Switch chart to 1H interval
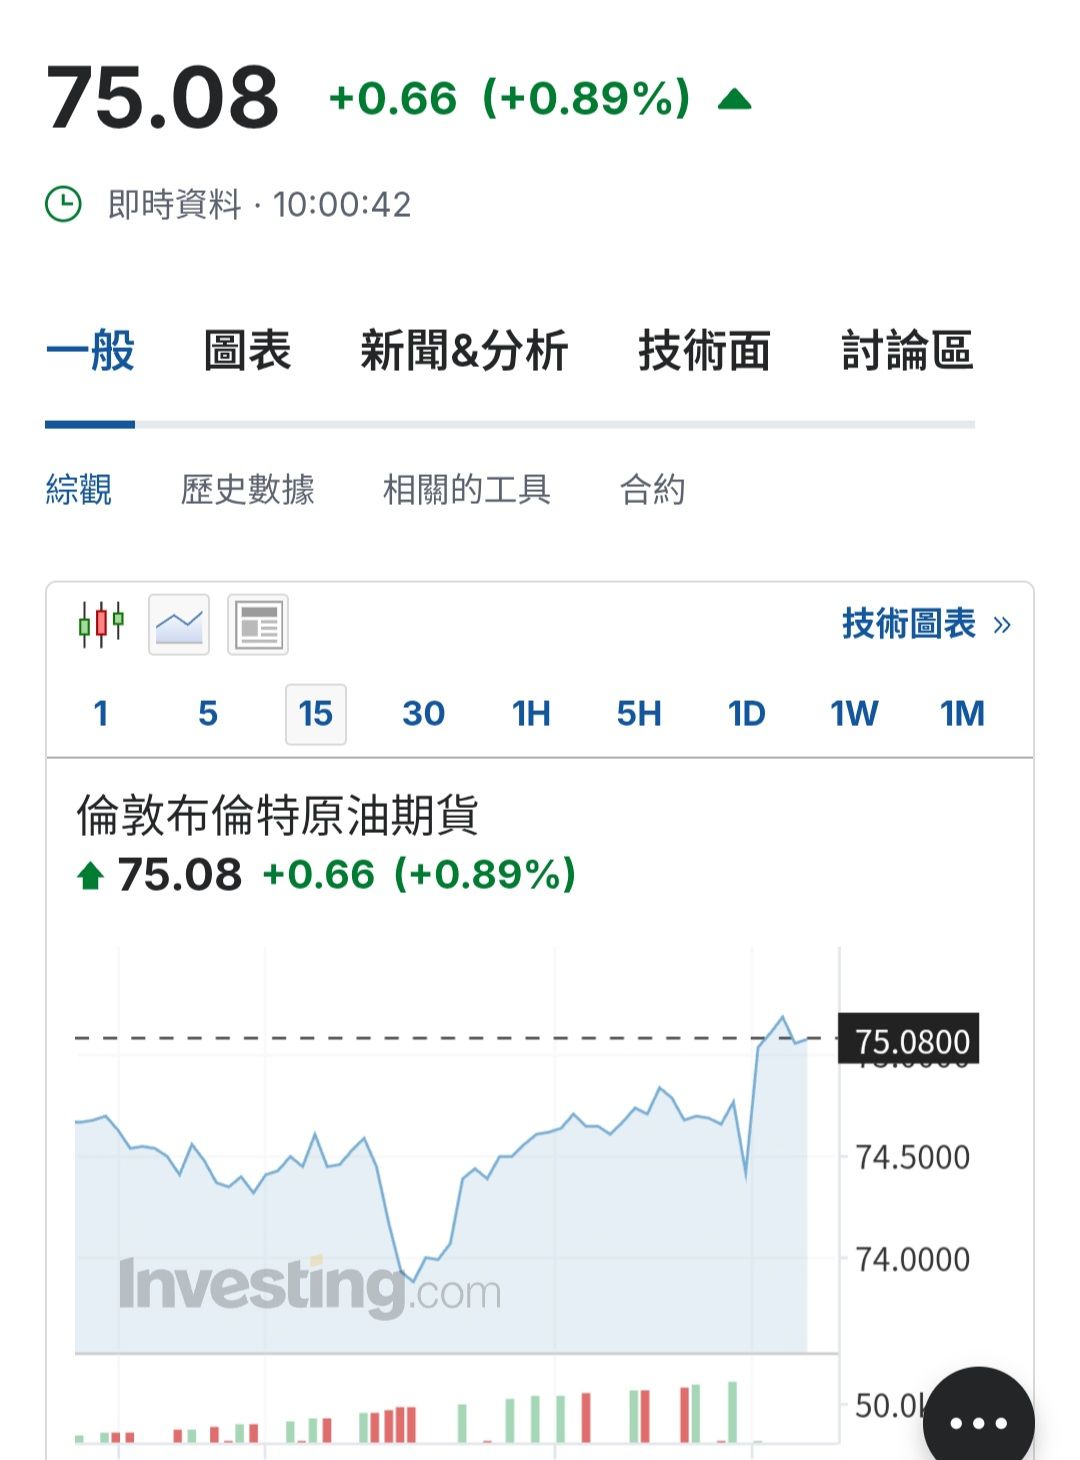Screen dimensions: 1080x1460 click(531, 714)
